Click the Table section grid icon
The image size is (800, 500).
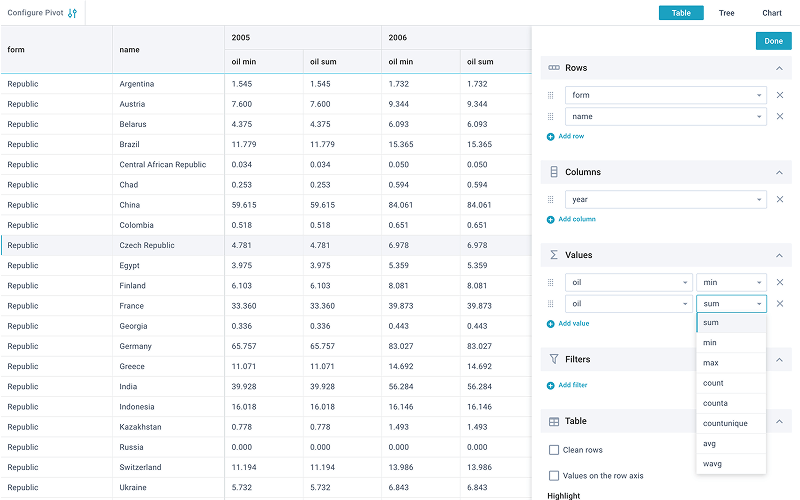click(x=554, y=421)
